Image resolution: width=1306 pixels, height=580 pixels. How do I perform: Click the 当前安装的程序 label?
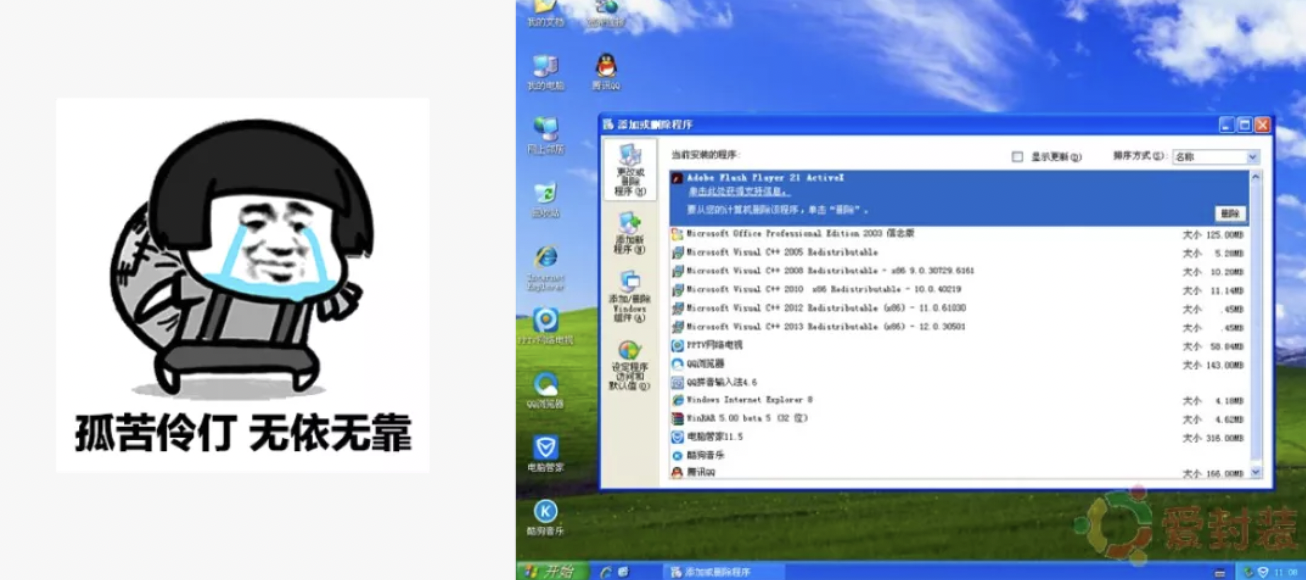click(x=705, y=156)
